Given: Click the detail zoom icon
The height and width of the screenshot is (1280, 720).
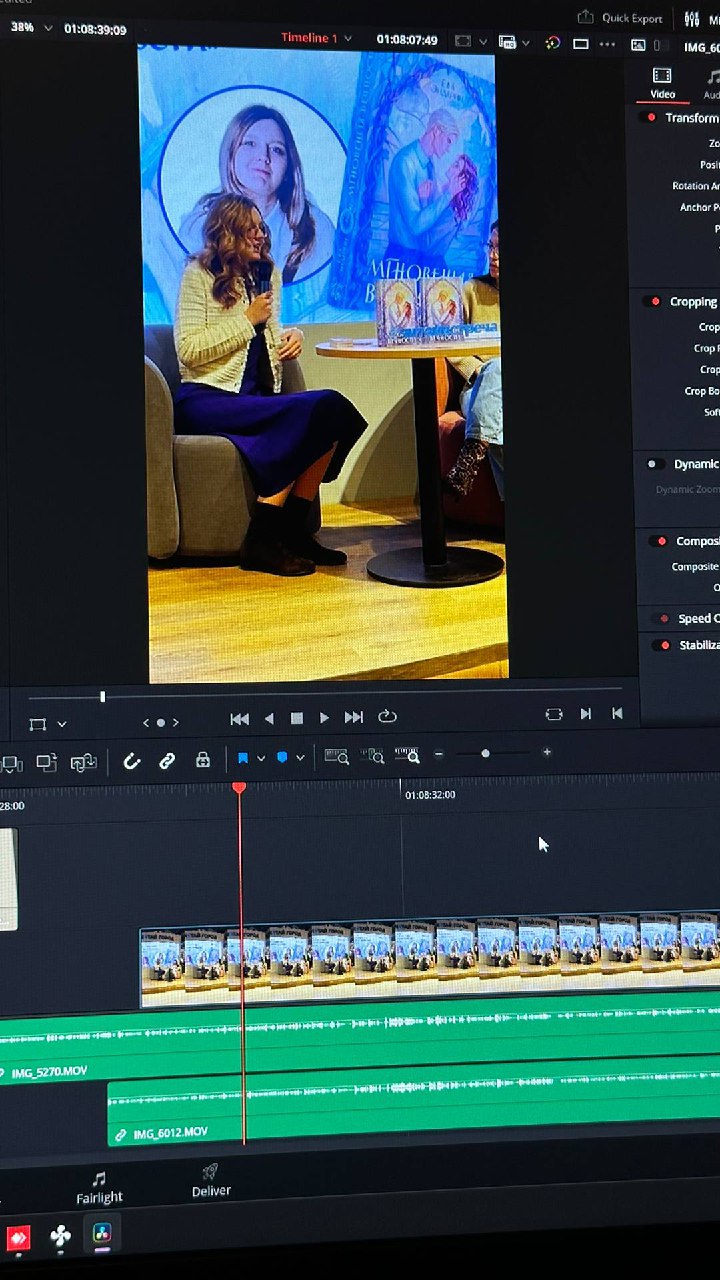Looking at the screenshot, I should (x=372, y=756).
